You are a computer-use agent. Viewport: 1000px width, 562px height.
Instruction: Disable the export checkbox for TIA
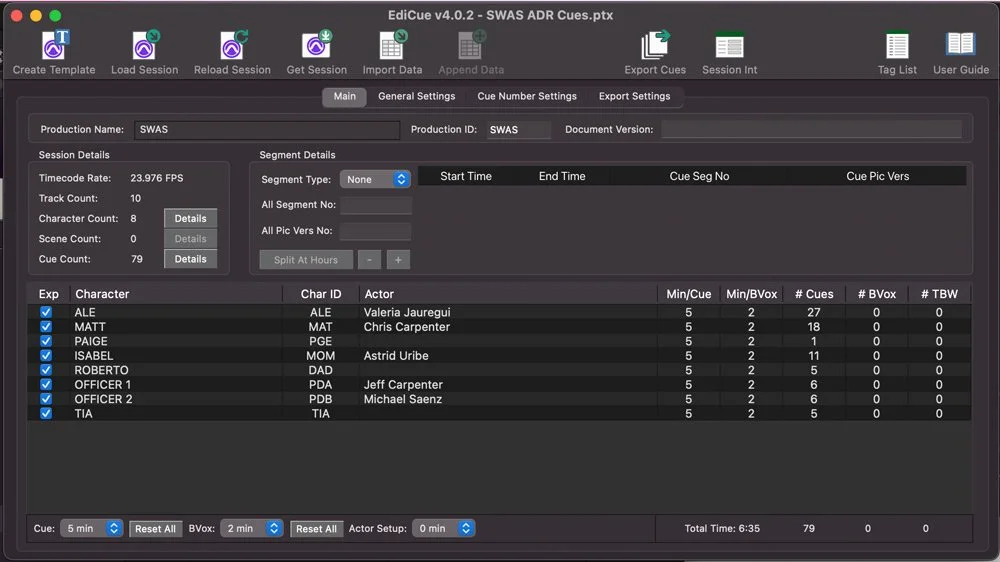coord(46,413)
